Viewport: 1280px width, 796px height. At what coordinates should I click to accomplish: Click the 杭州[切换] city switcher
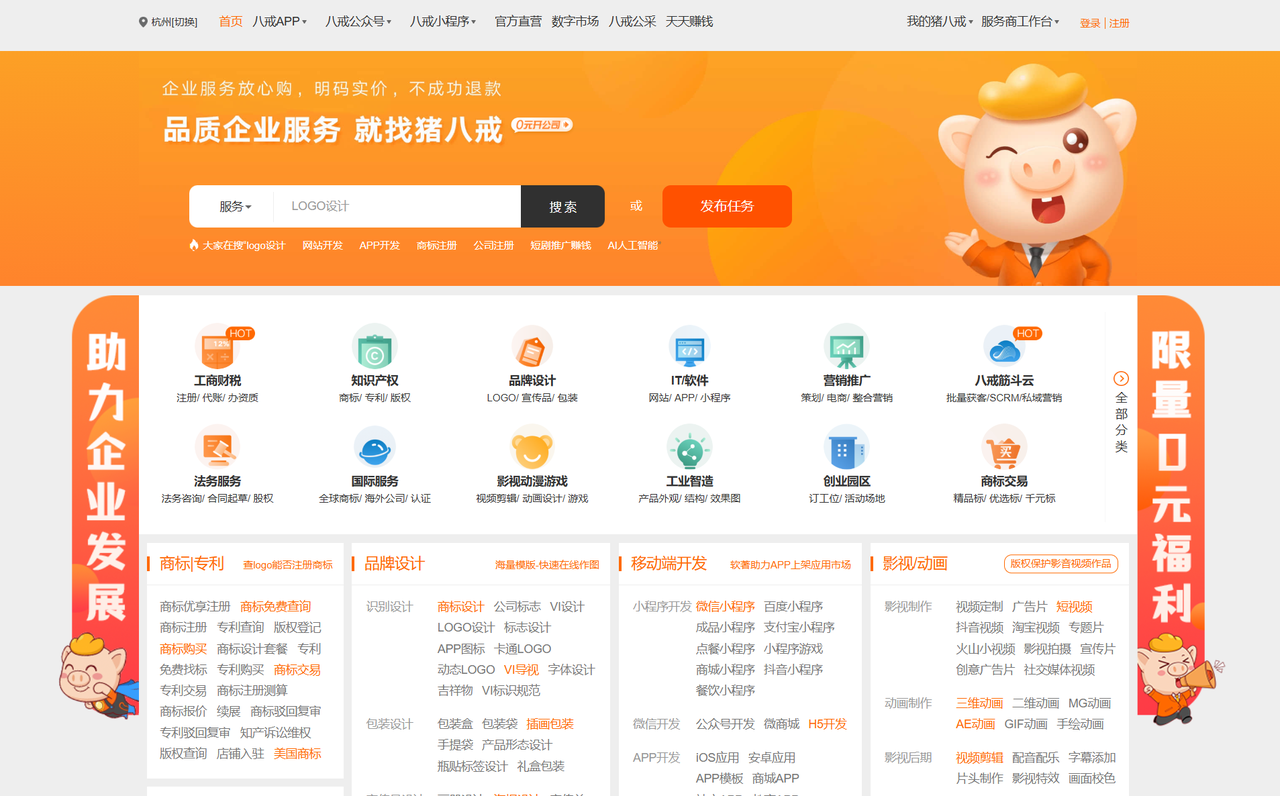pyautogui.click(x=174, y=22)
